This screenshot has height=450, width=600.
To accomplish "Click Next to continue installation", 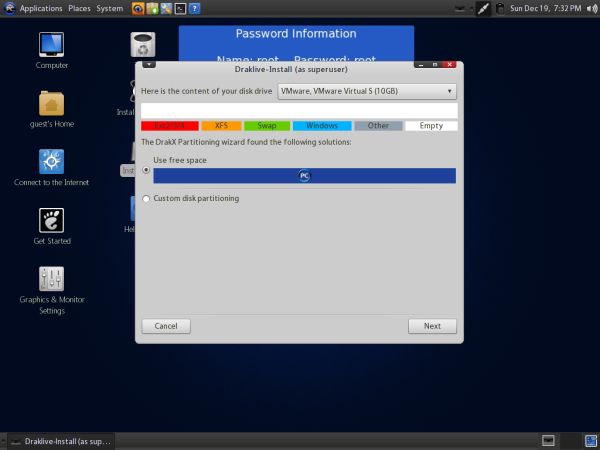I will pyautogui.click(x=432, y=326).
